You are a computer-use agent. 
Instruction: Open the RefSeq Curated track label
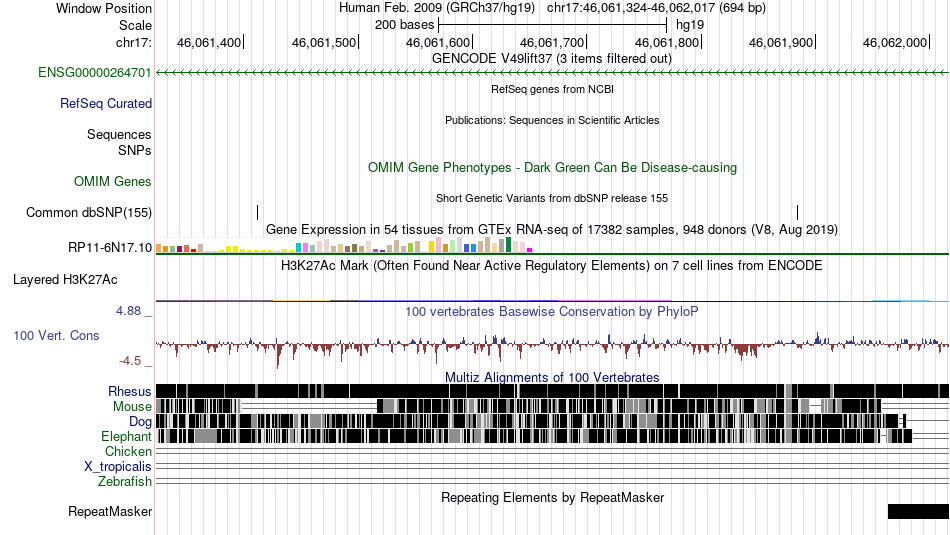pos(106,104)
